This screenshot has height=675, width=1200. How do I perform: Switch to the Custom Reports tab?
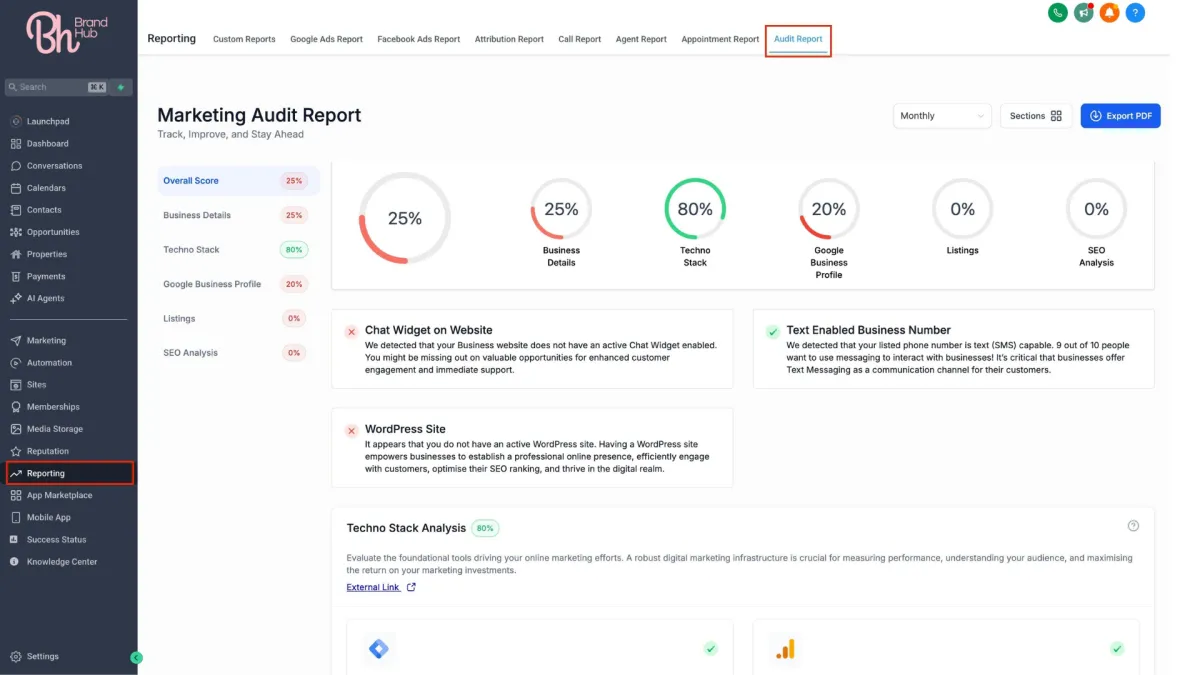[244, 39]
